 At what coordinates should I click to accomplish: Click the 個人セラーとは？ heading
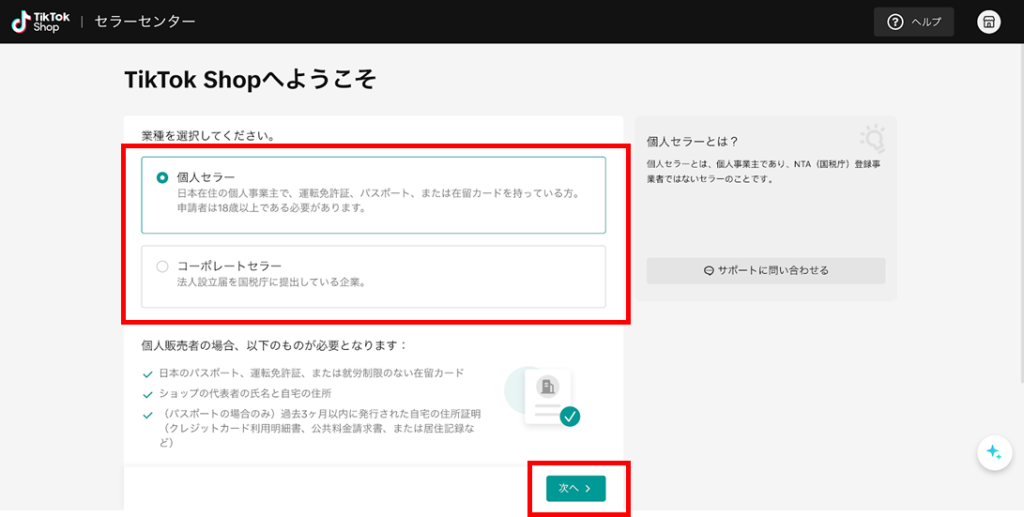click(691, 142)
